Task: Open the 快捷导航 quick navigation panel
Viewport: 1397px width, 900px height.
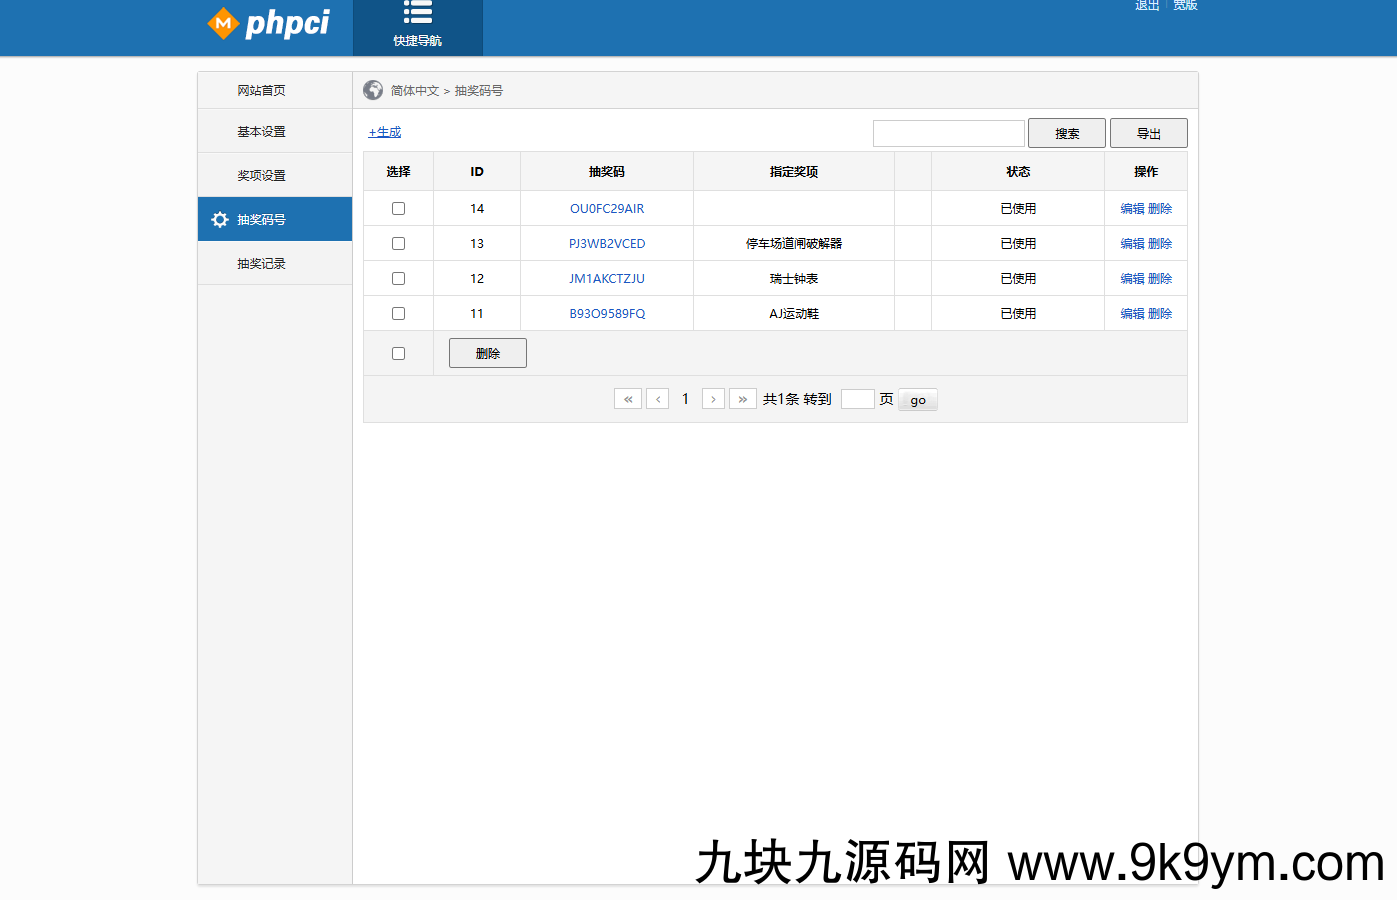Action: tap(417, 27)
